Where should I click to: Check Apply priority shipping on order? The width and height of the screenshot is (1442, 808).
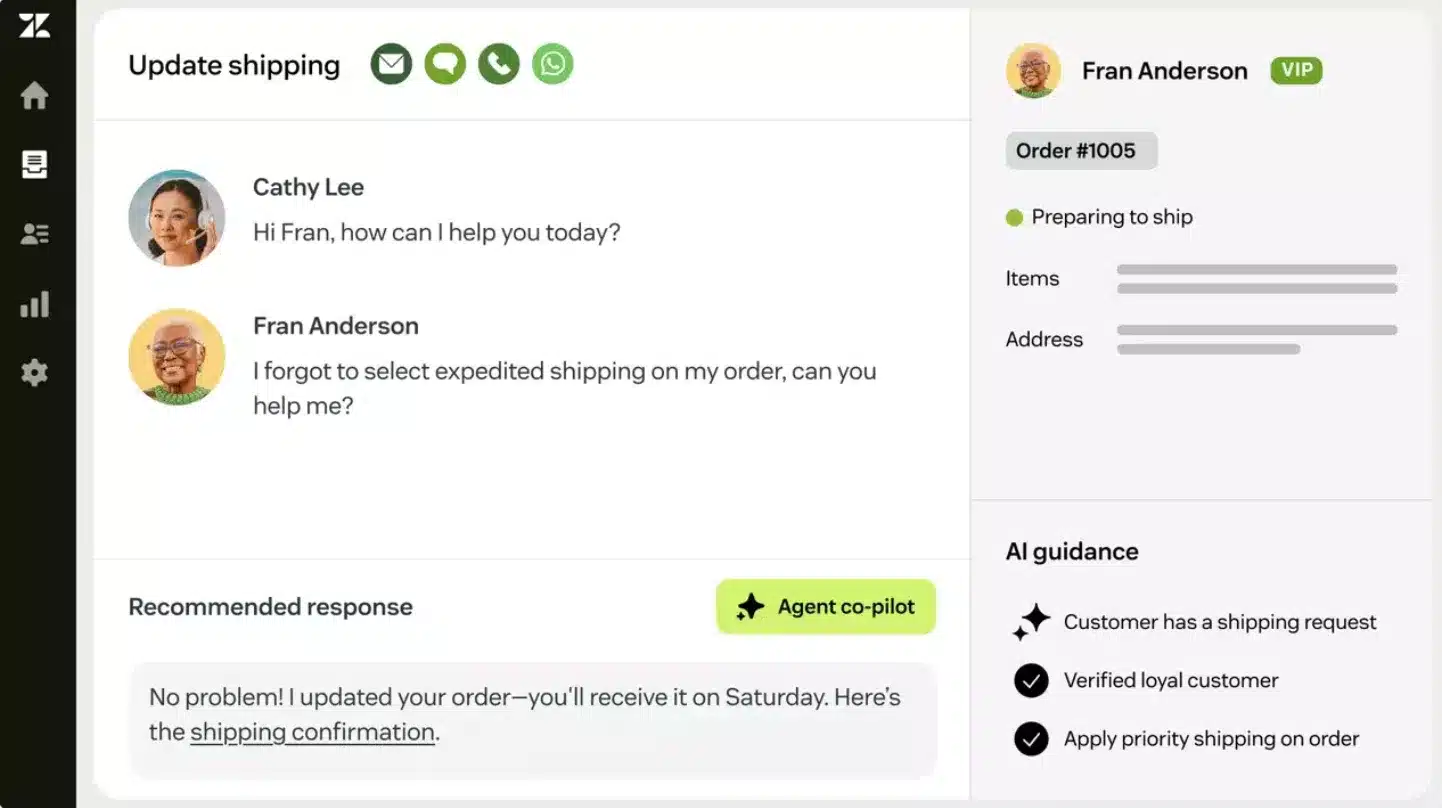click(1031, 738)
